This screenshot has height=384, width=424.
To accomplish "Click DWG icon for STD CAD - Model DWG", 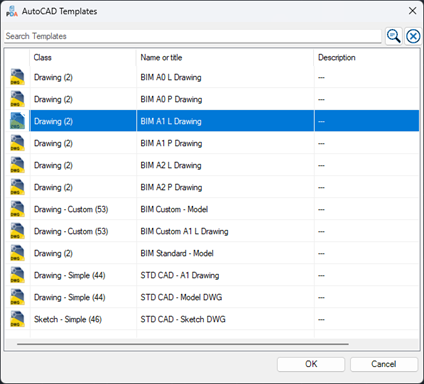I will point(17,297).
